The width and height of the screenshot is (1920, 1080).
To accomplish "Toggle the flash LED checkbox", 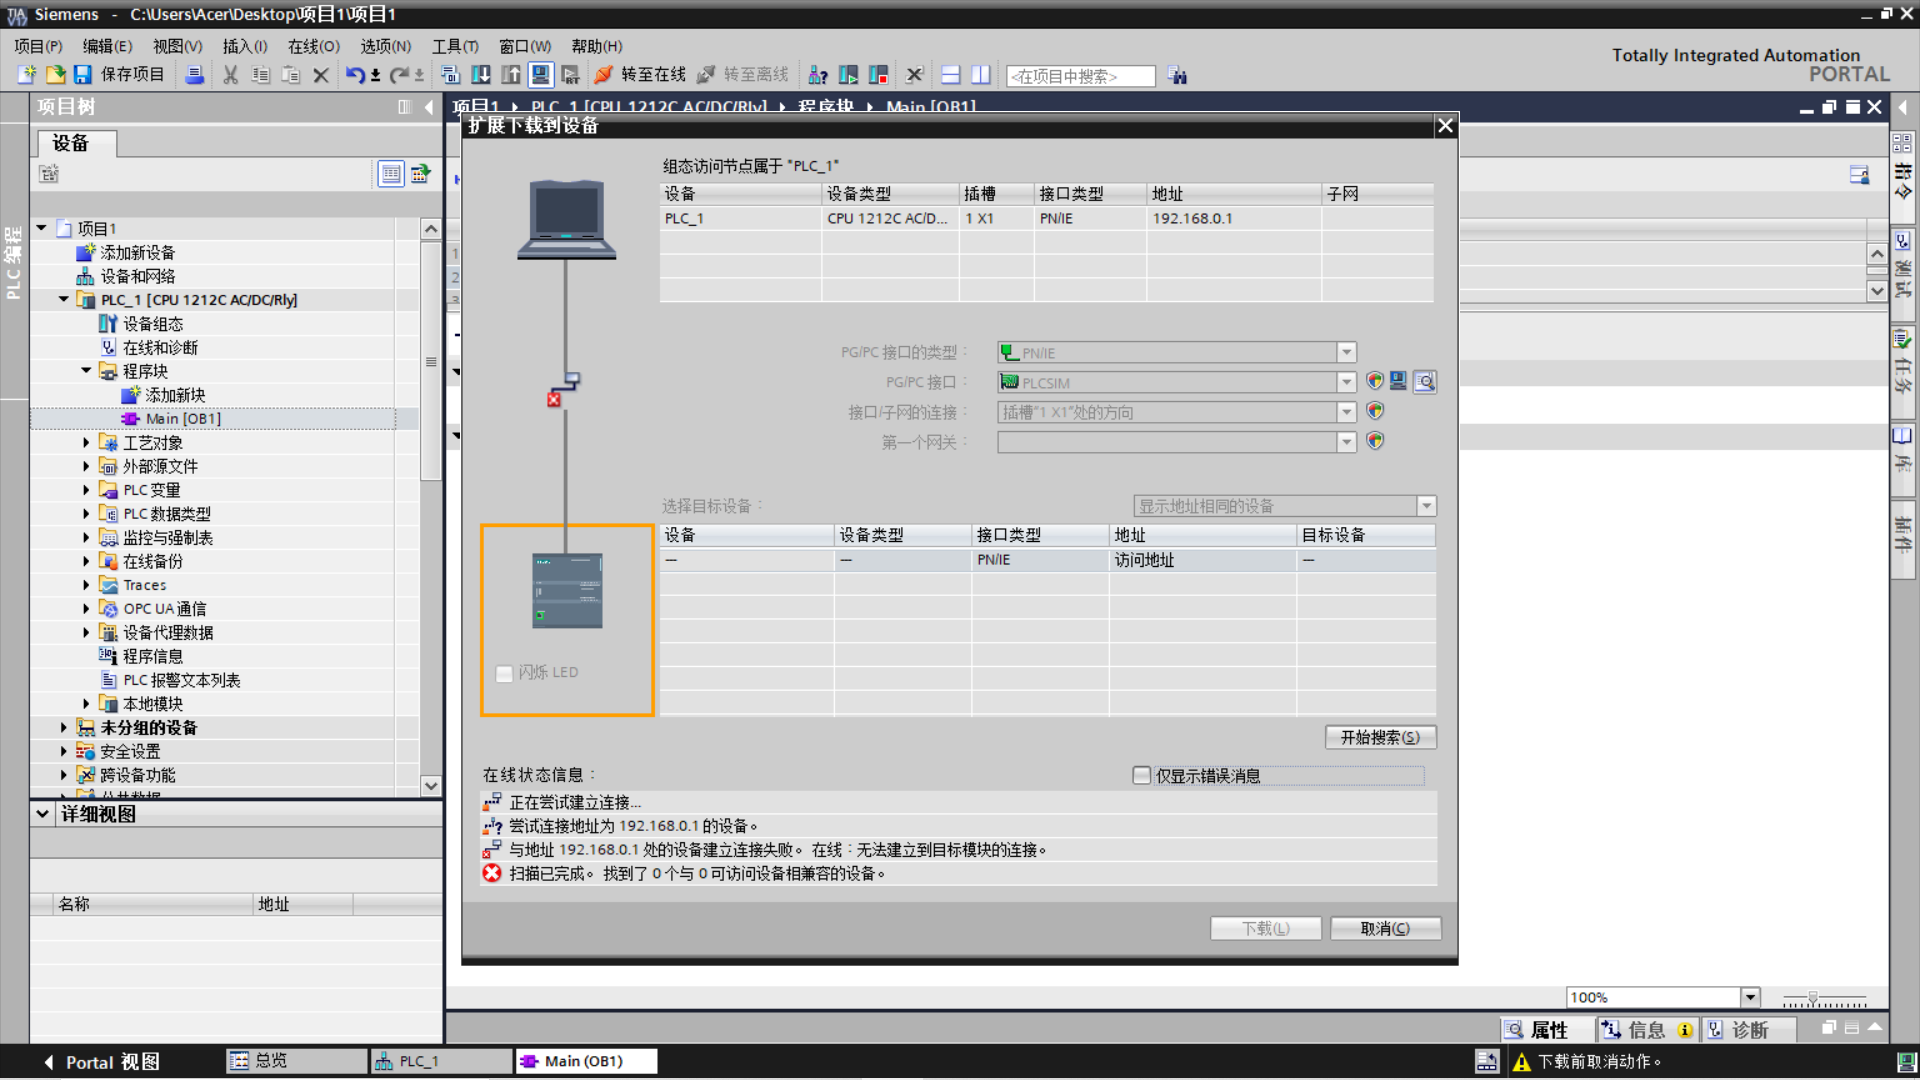I will coord(504,673).
